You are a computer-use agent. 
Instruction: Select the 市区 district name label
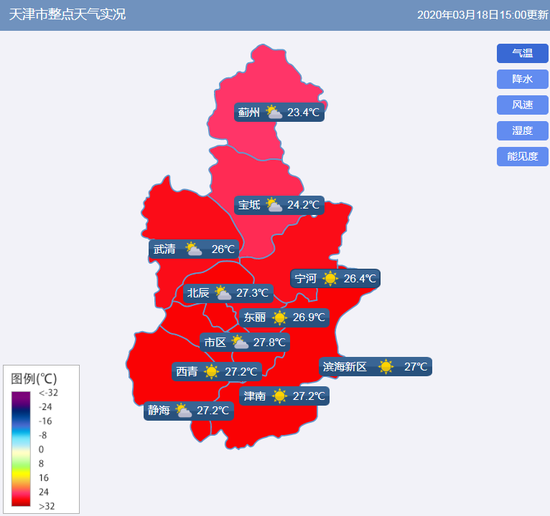(x=215, y=342)
